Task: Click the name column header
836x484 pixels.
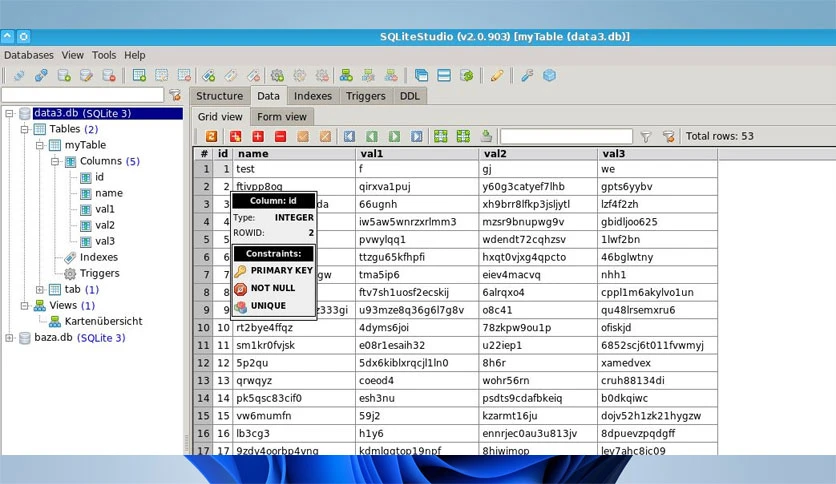Action: pos(294,154)
